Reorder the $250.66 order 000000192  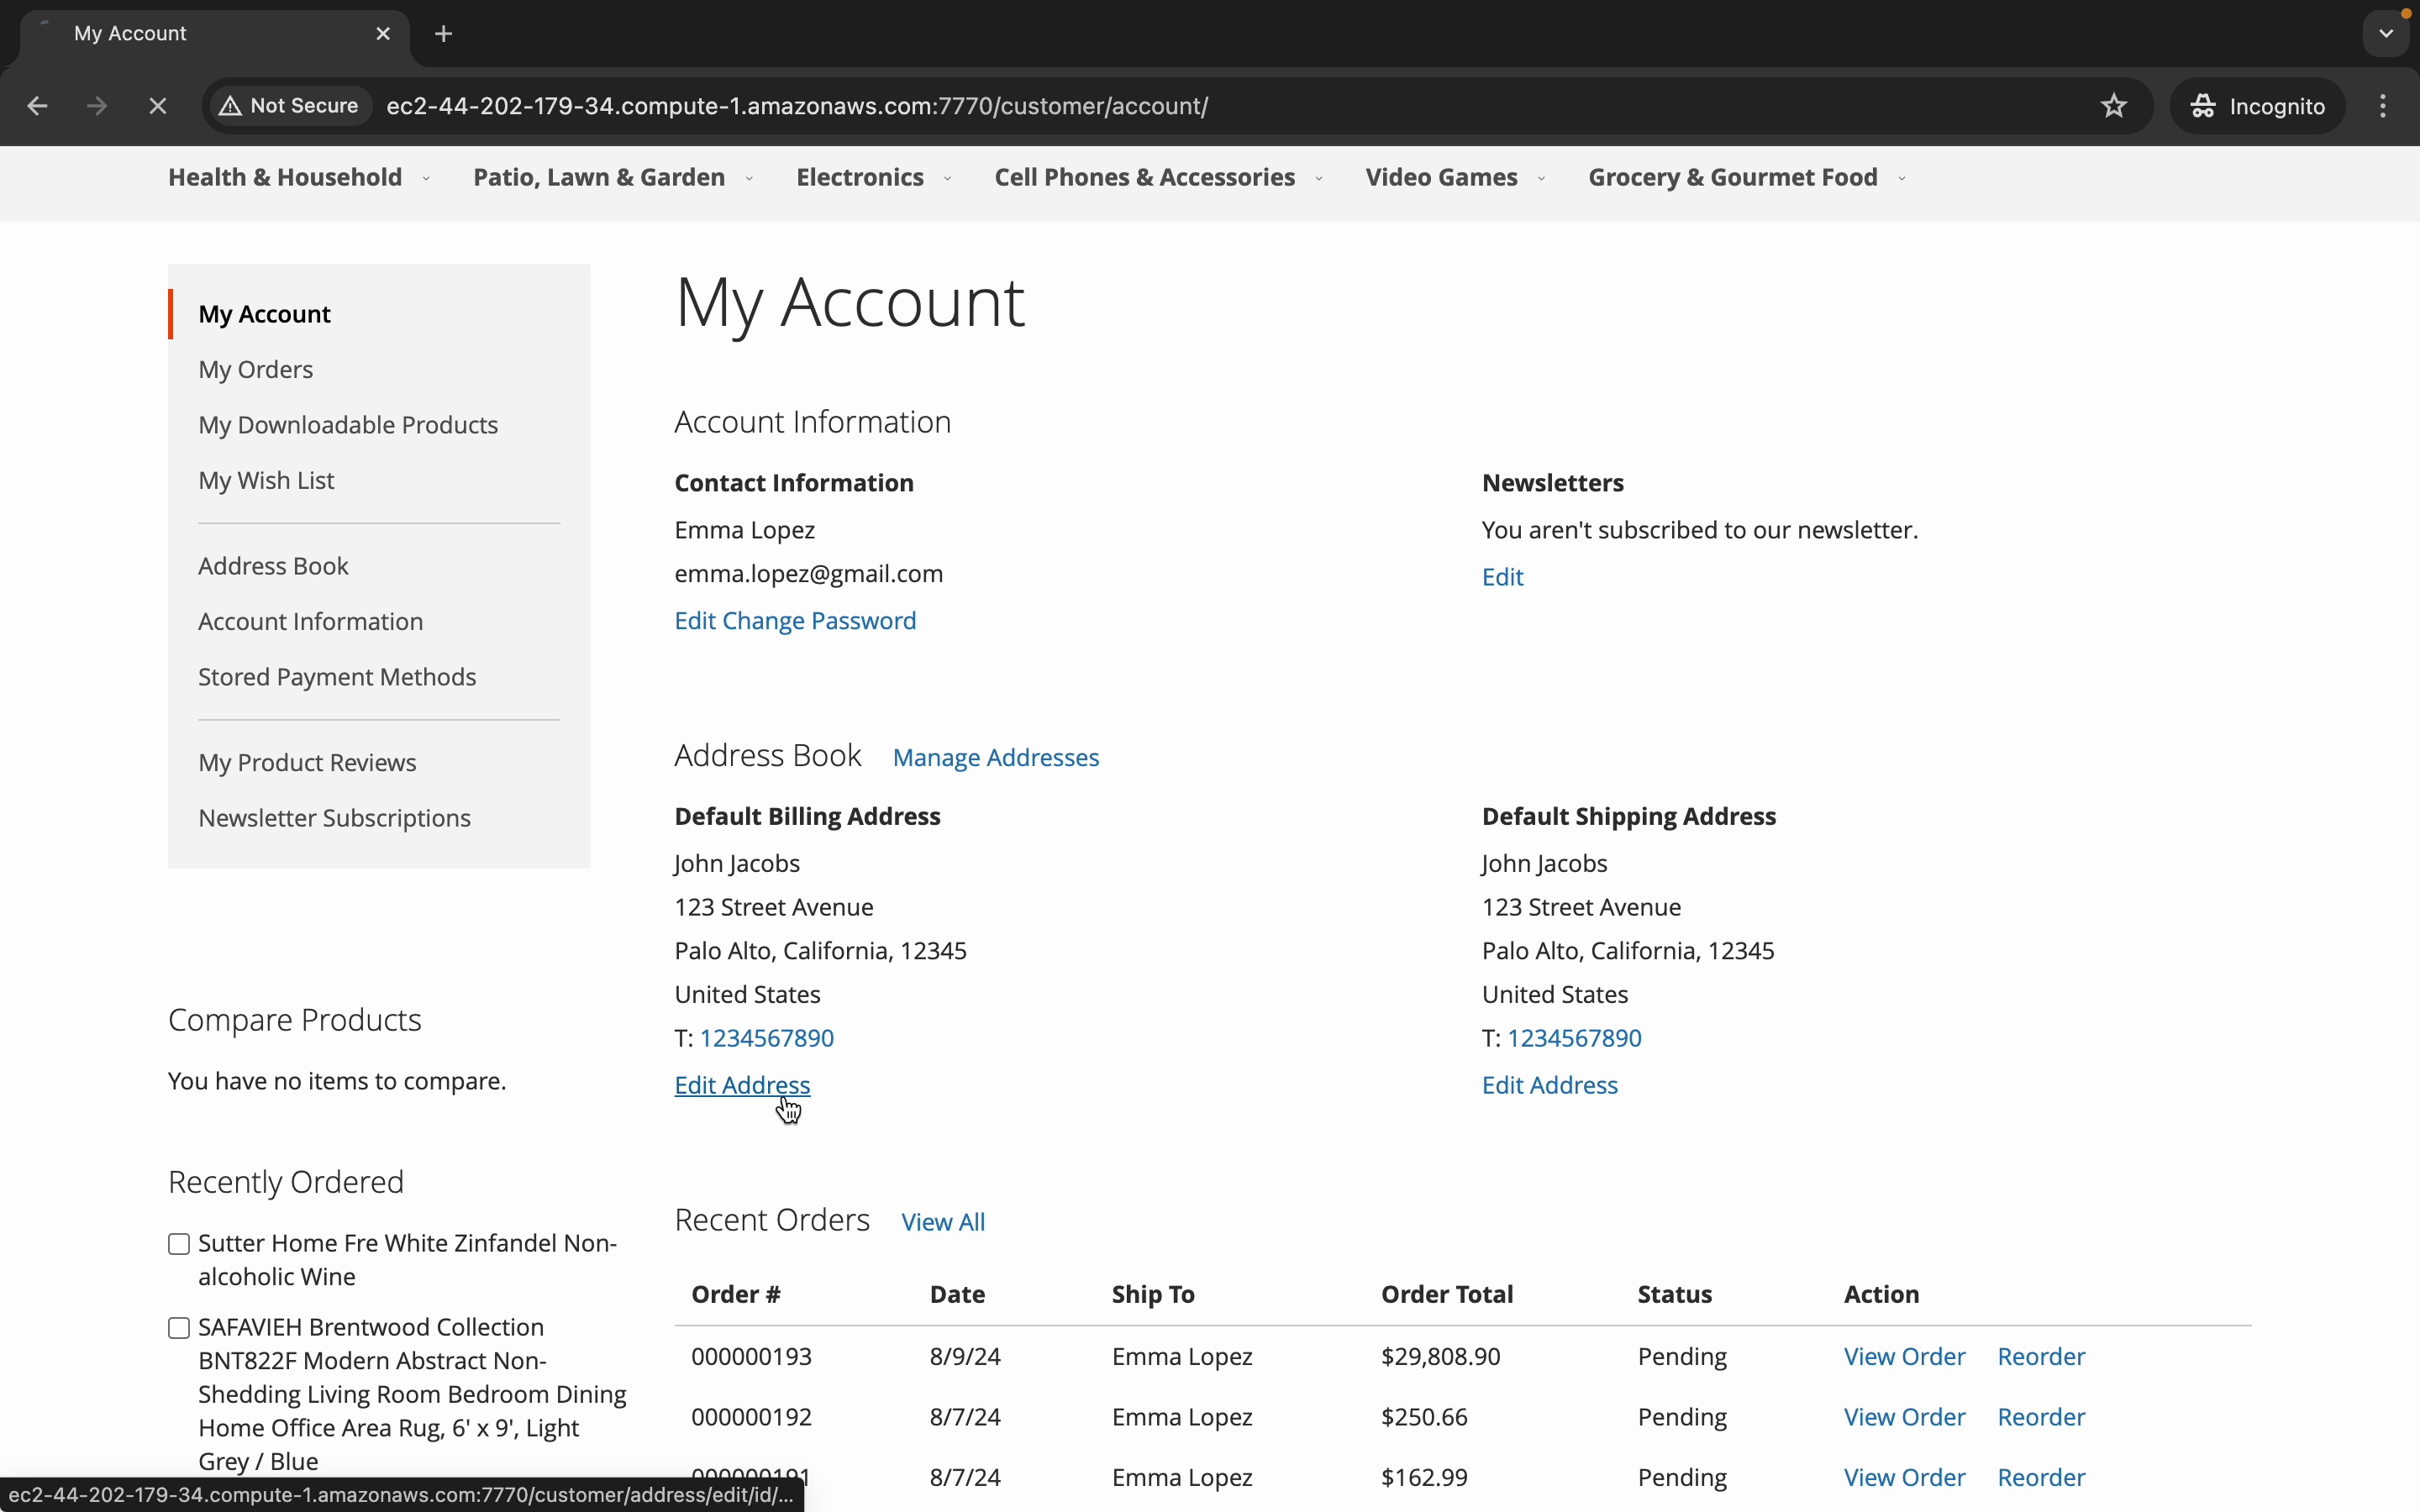coord(2041,1417)
